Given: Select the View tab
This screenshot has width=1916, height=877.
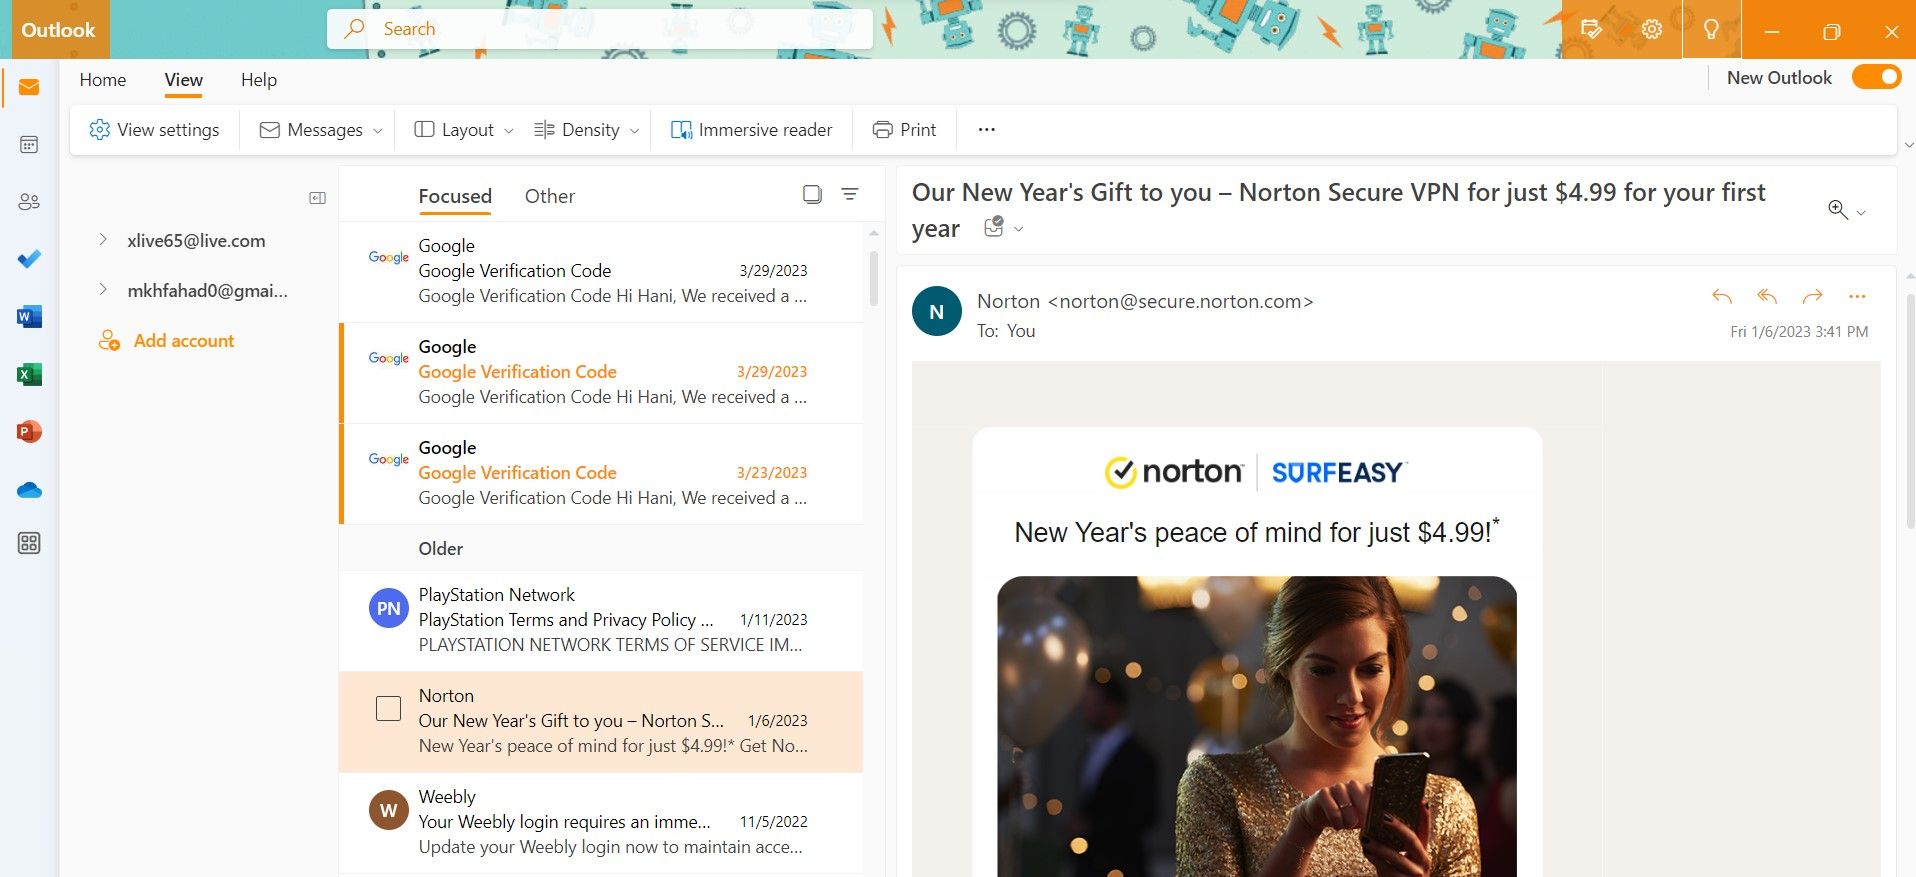Looking at the screenshot, I should coord(184,80).
